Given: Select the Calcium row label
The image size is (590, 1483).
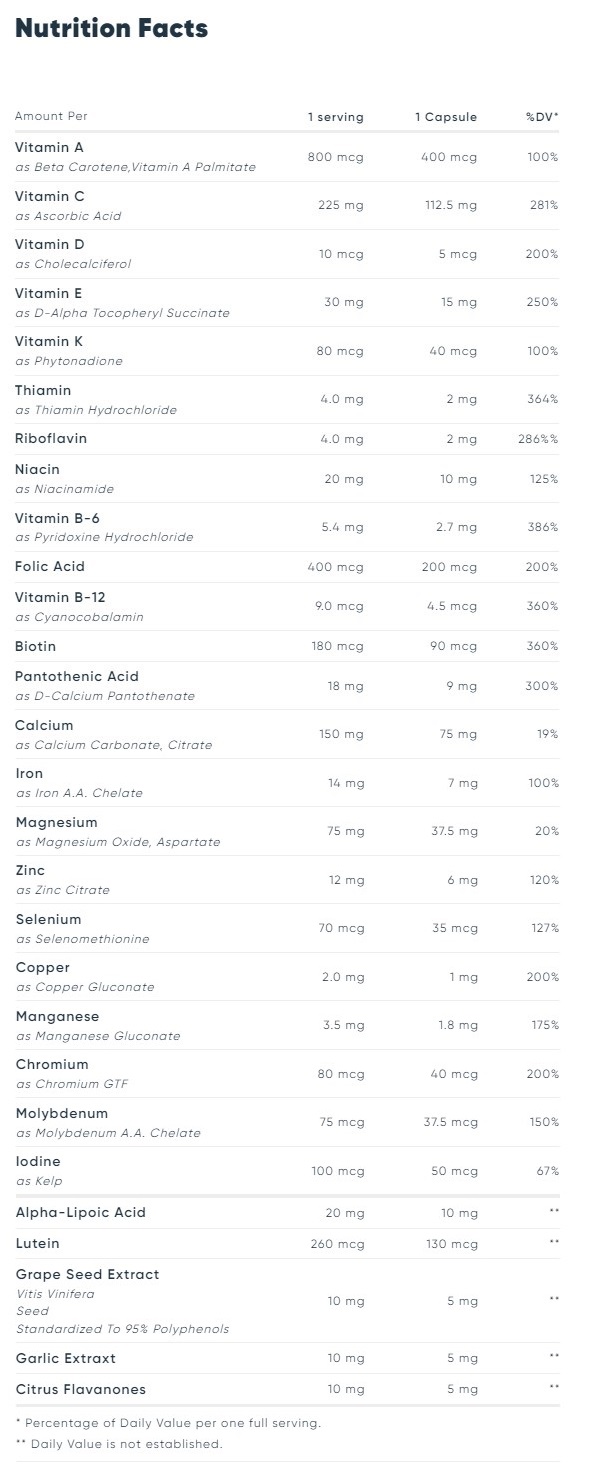Looking at the screenshot, I should point(44,725).
